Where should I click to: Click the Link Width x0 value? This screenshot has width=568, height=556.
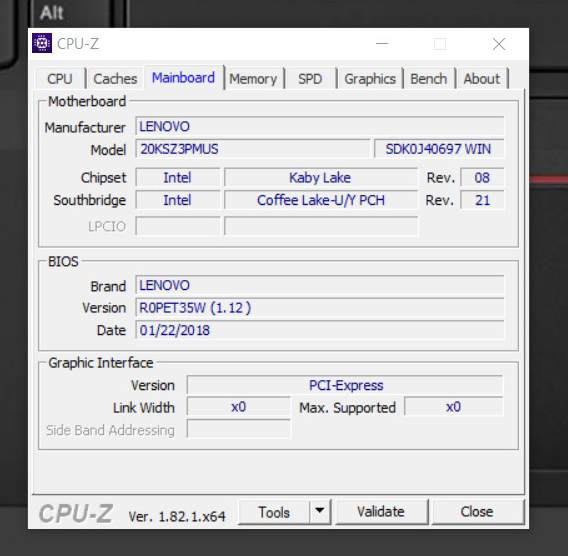point(238,407)
